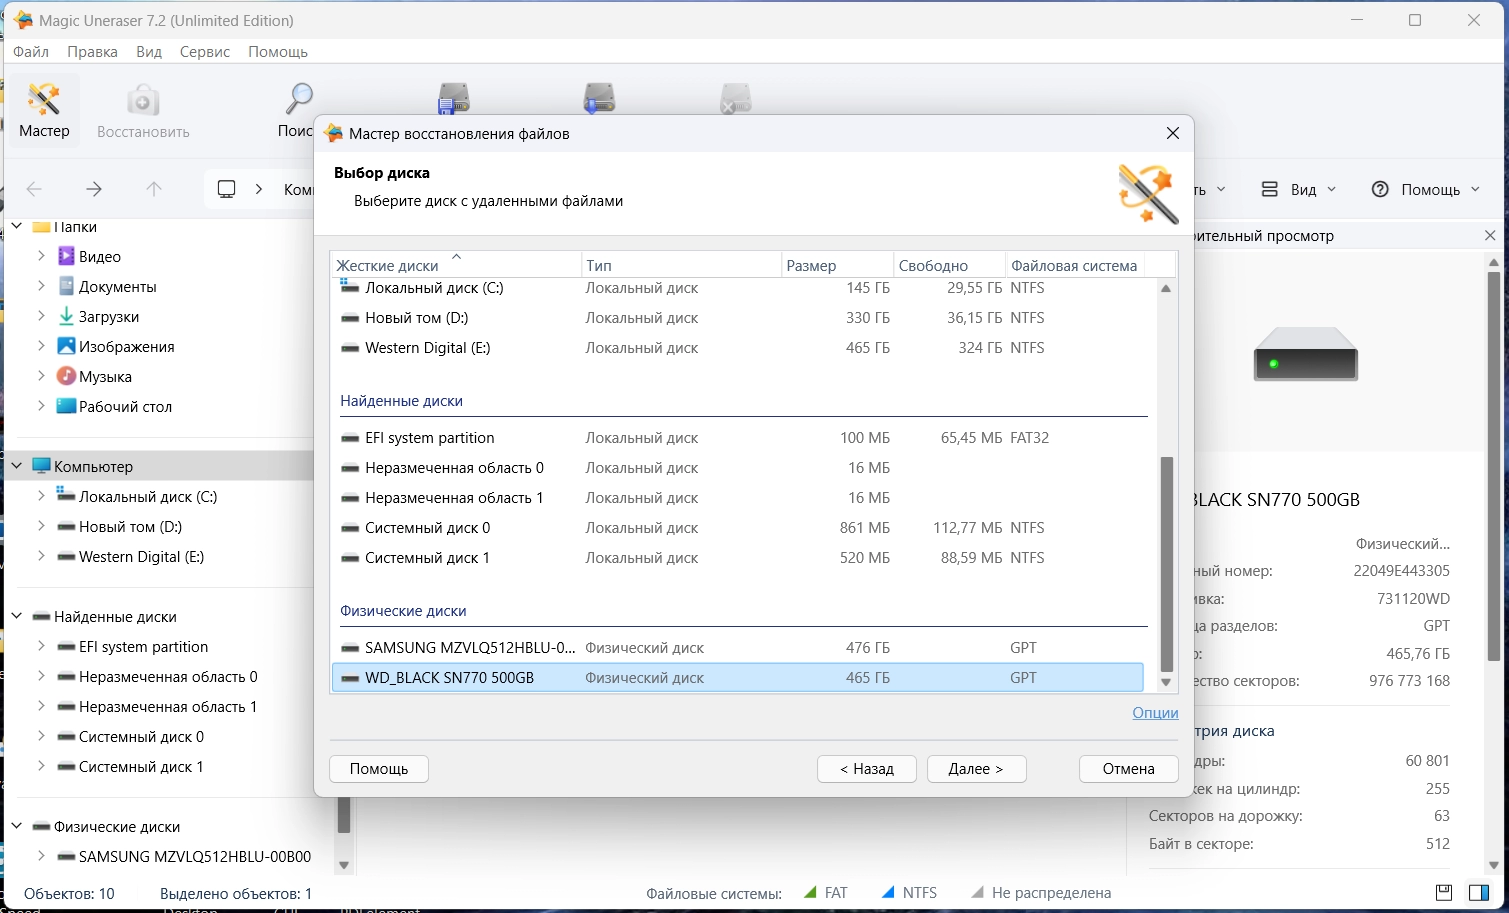Expand Локальный диск (C:) in the sidebar tree
The image size is (1509, 913).
pyautogui.click(x=41, y=496)
